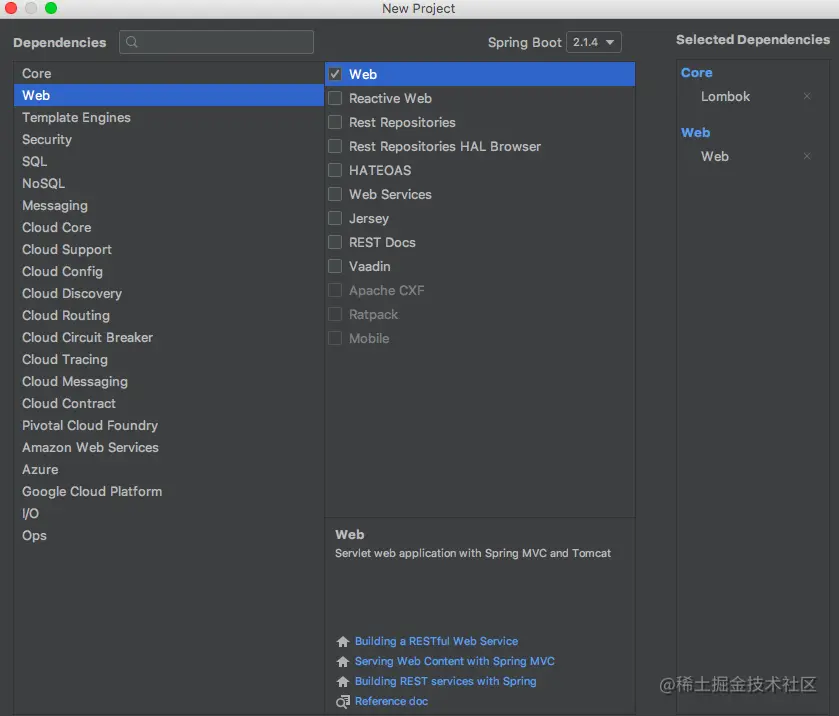Enable the HATEOAS checkbox

335,170
